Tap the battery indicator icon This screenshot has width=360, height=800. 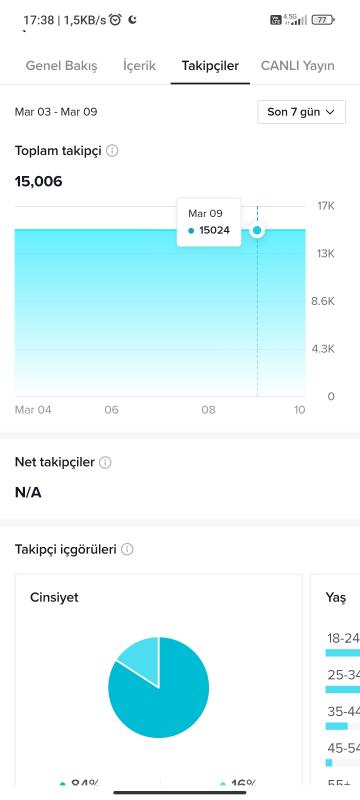coord(323,20)
